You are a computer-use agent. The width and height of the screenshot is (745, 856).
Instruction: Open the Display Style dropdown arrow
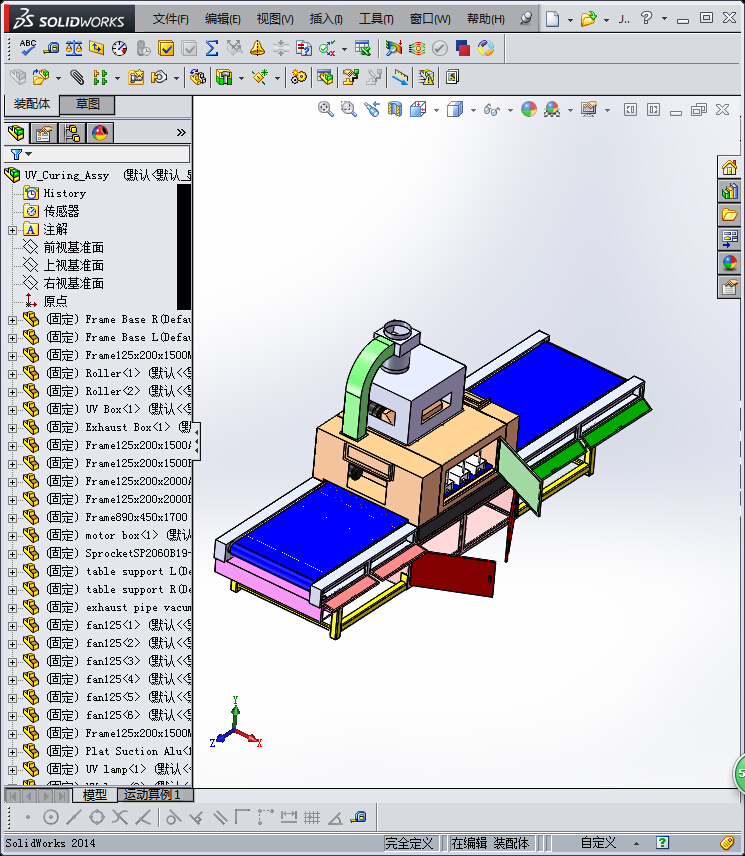[473, 110]
